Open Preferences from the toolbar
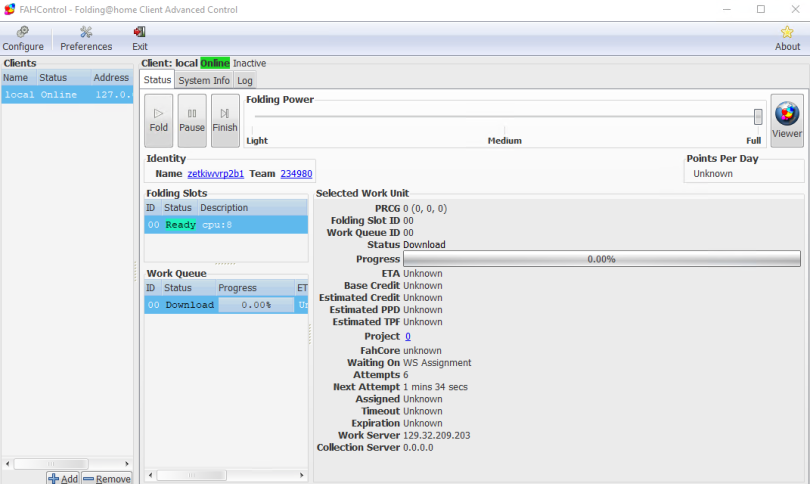The image size is (810, 484). coord(86,39)
